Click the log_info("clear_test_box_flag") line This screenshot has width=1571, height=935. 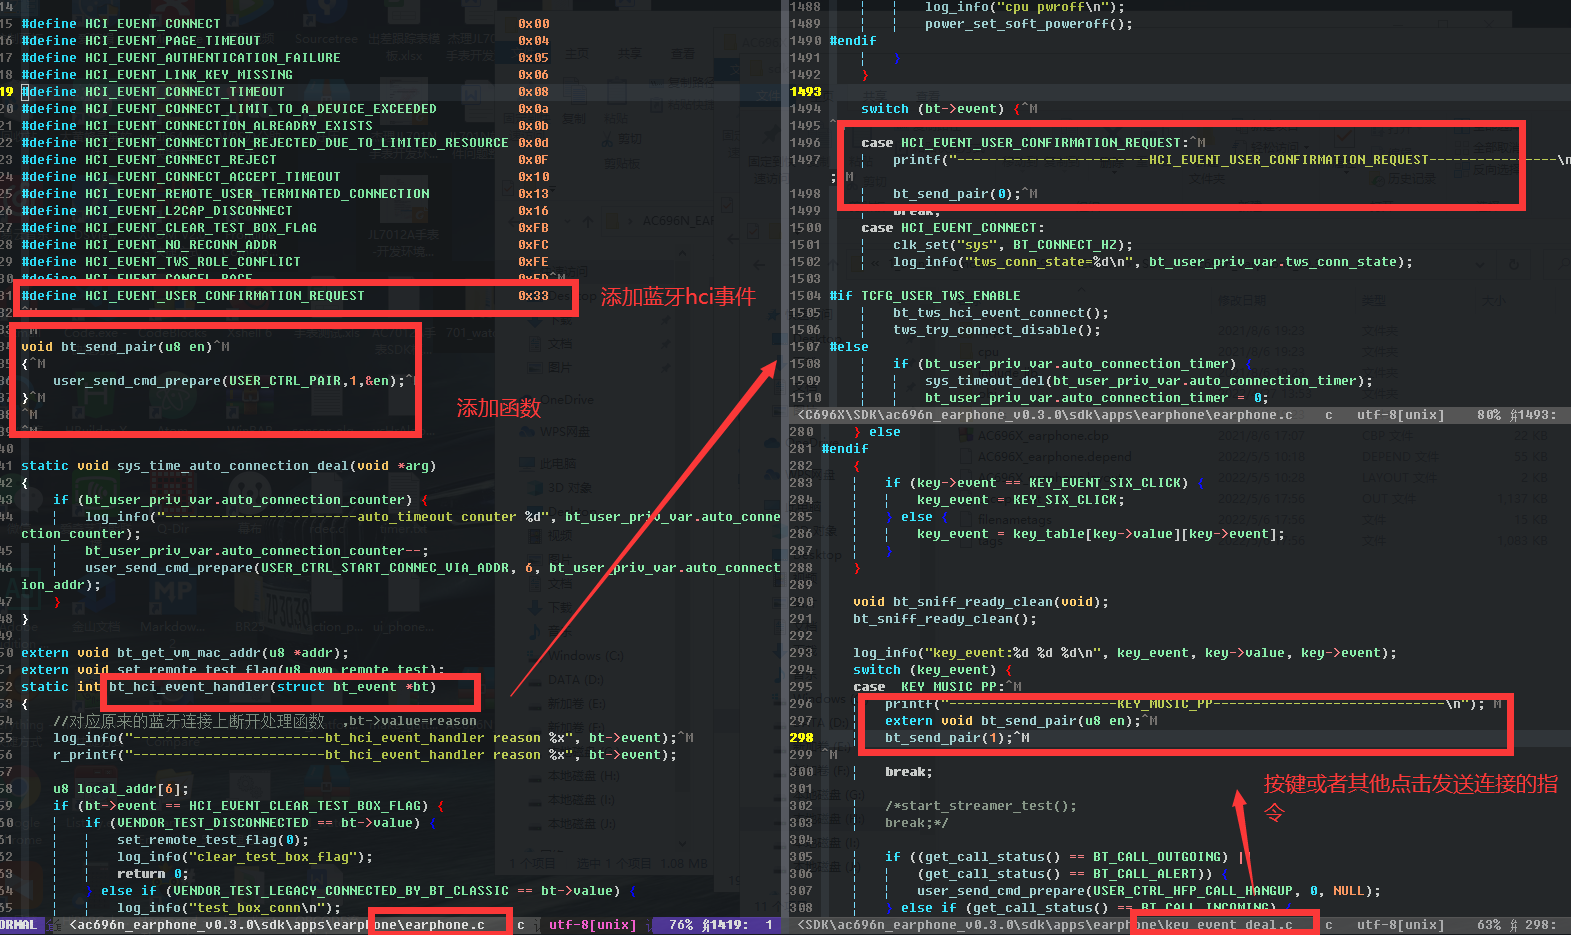[x=245, y=857]
